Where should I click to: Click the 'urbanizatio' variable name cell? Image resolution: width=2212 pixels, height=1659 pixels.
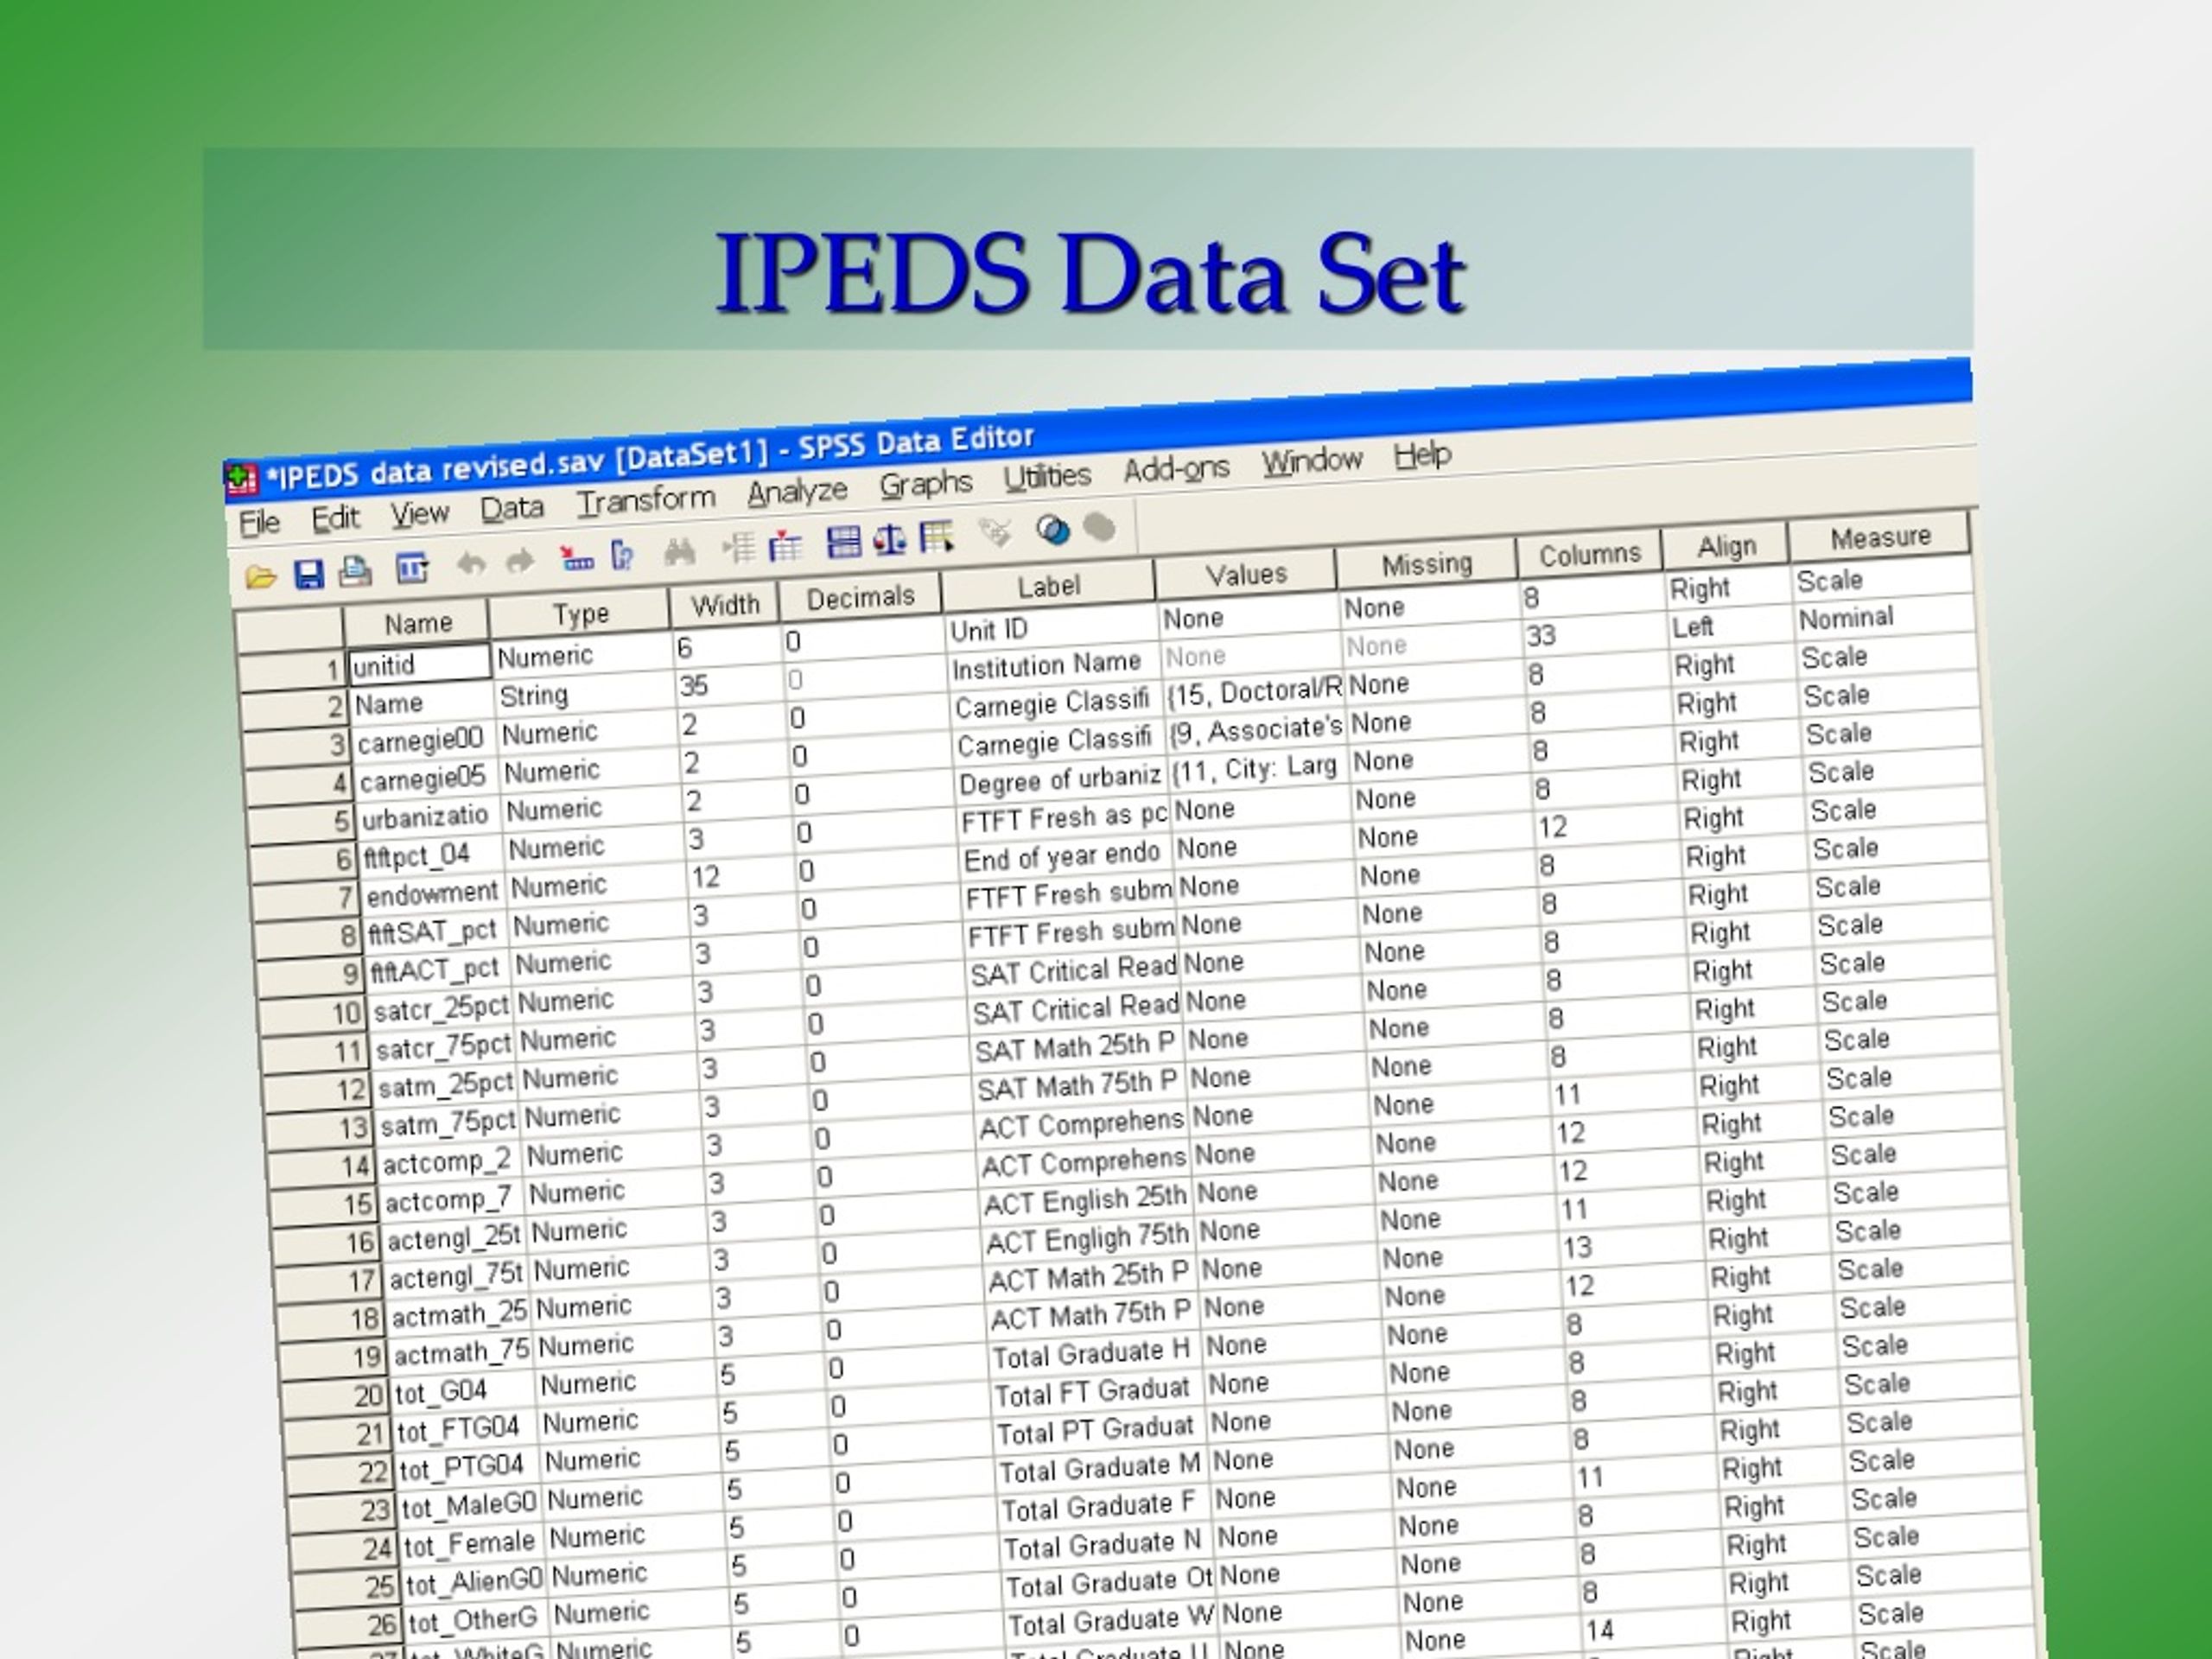[427, 817]
